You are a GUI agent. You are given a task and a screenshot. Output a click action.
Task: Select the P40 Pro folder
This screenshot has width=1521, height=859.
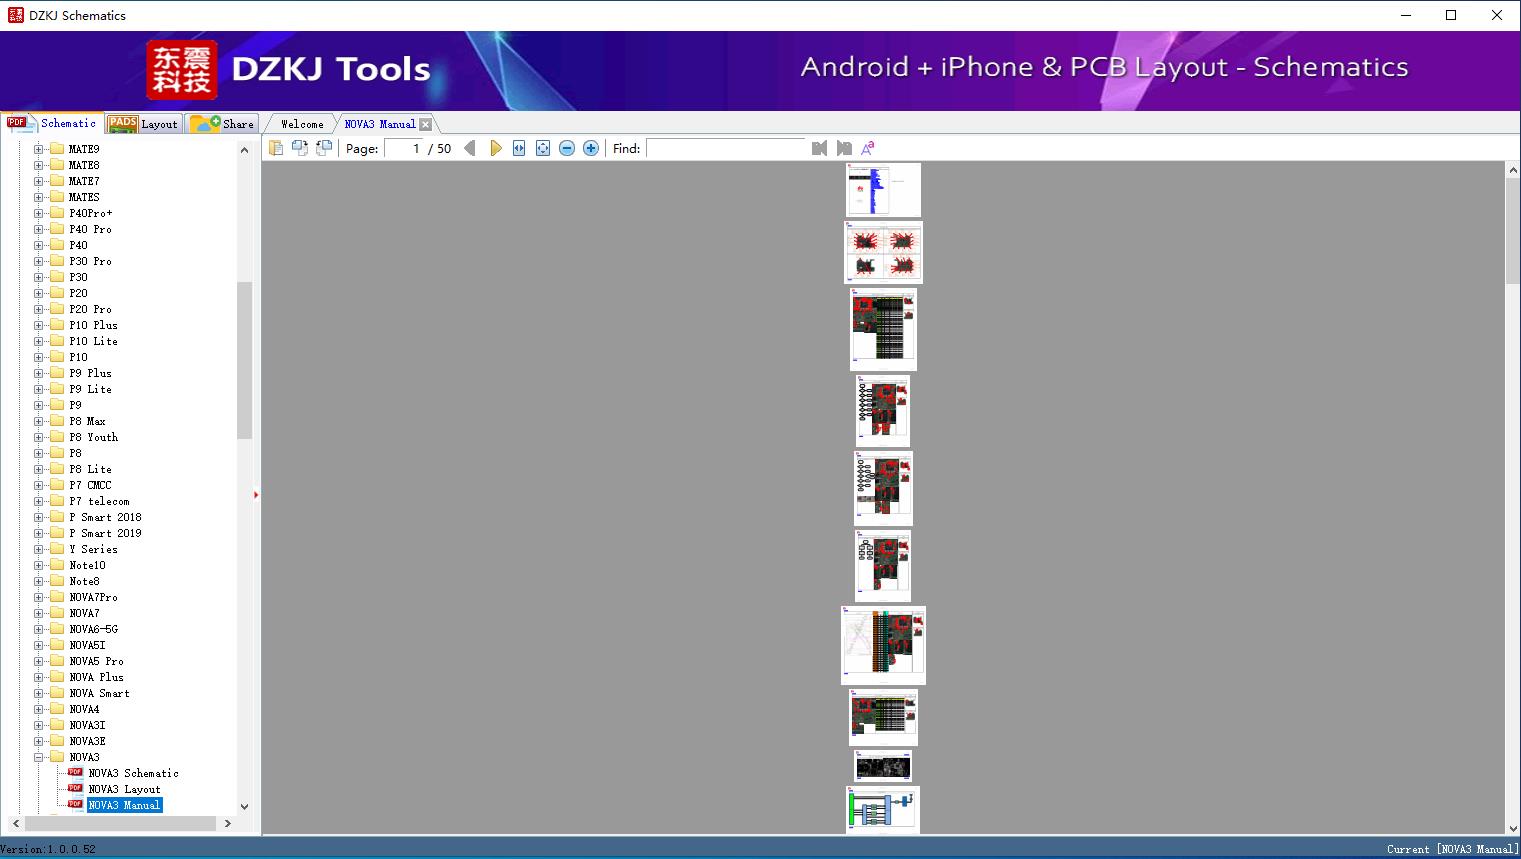[90, 229]
